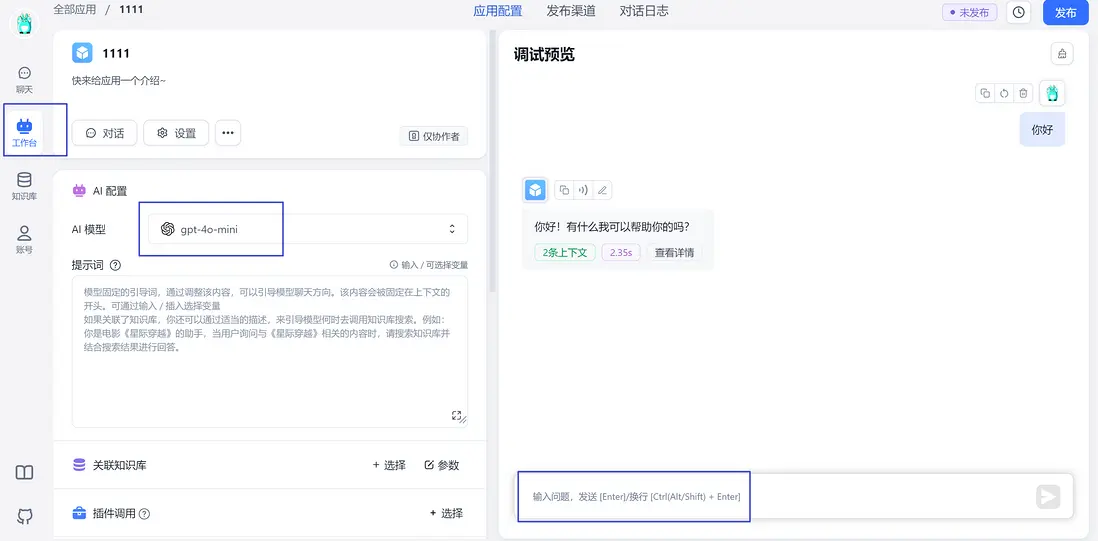Click the 2.35s response time tag
The image size is (1098, 541).
[620, 253]
